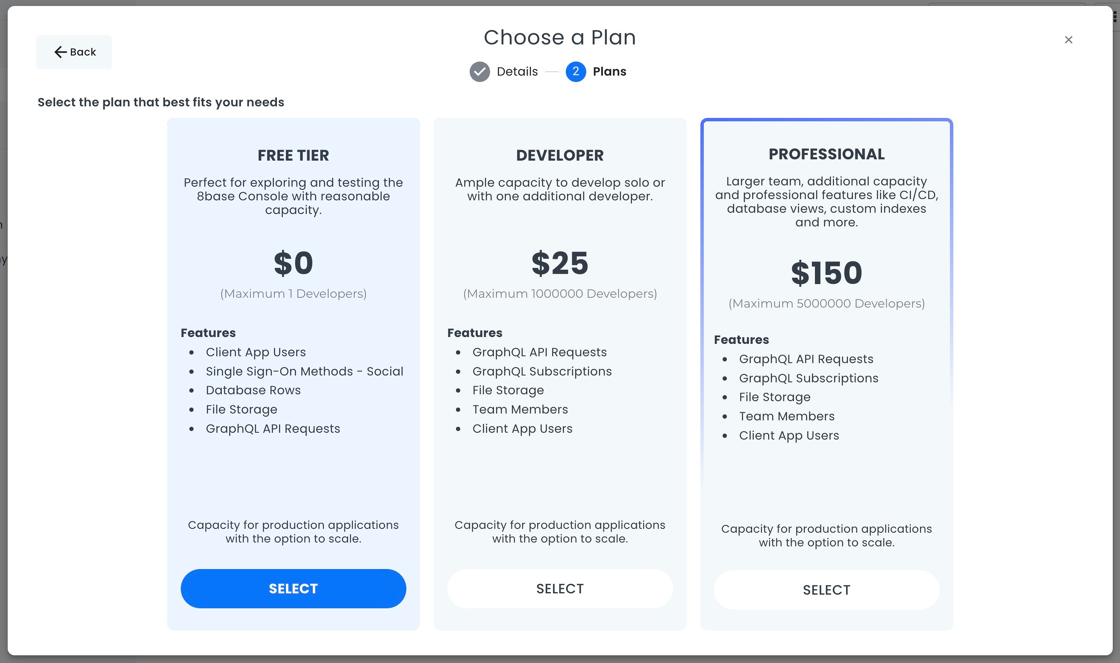Click the Maximum 1000000 Developers text
The width and height of the screenshot is (1120, 663).
tap(560, 294)
